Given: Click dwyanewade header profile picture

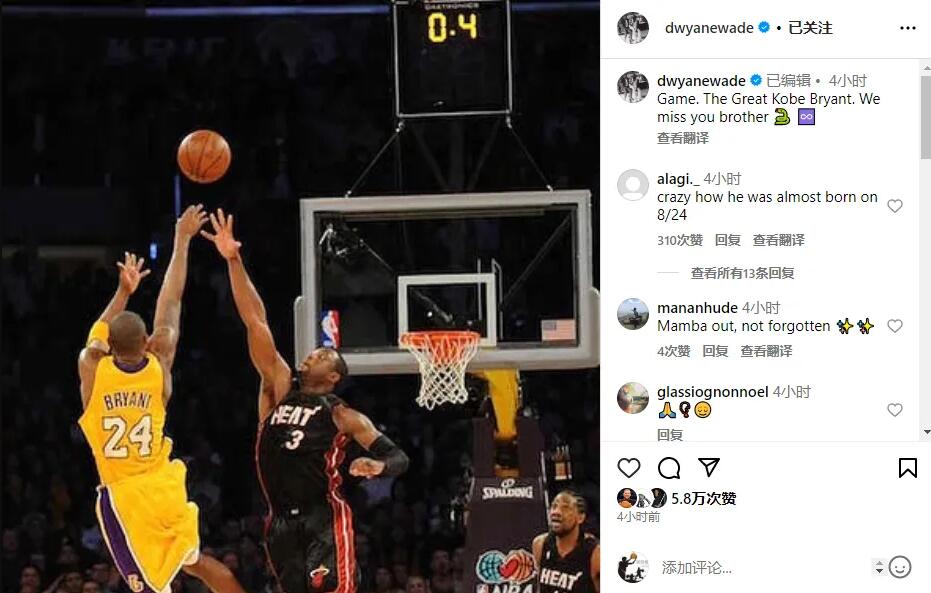Looking at the screenshot, I should (x=632, y=27).
